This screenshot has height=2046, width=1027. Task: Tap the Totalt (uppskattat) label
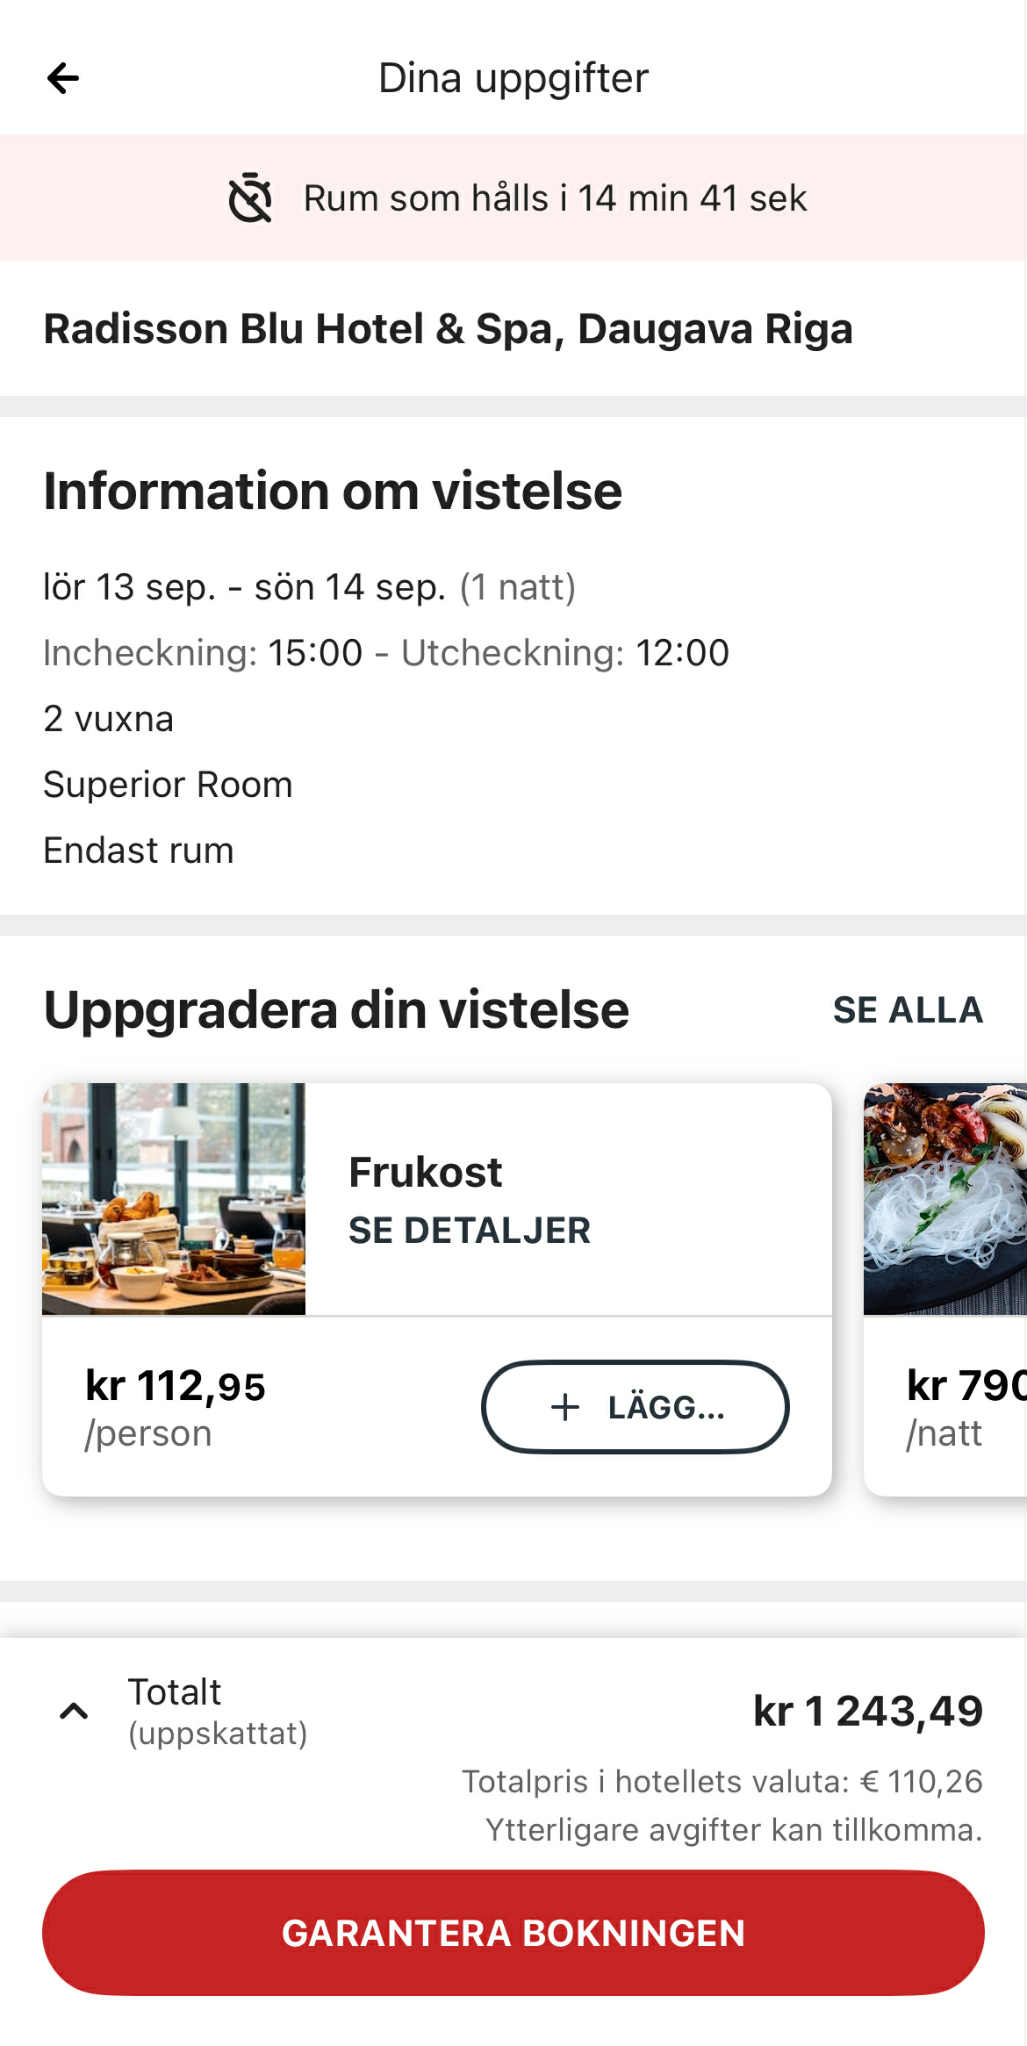216,1710
